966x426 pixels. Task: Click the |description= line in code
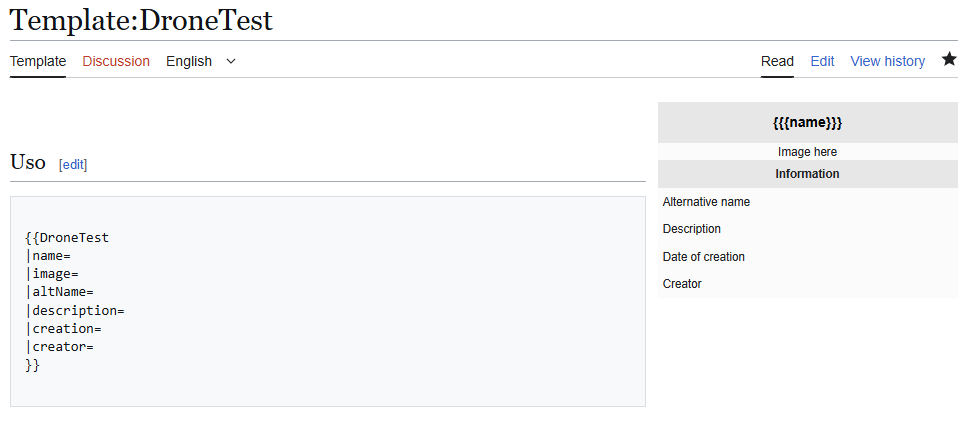click(75, 311)
